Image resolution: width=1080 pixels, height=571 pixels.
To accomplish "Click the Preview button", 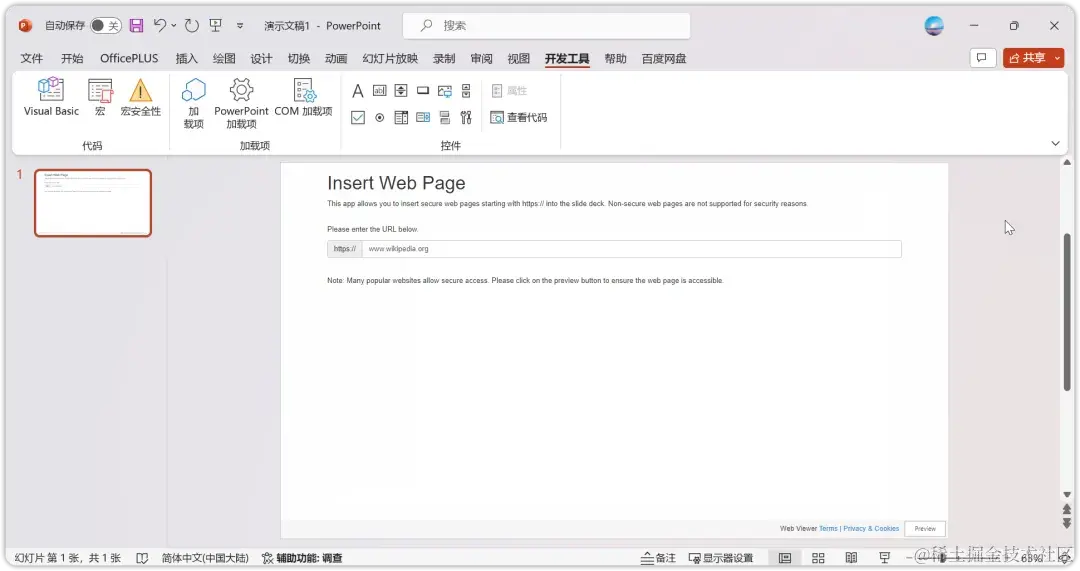I will 925,528.
